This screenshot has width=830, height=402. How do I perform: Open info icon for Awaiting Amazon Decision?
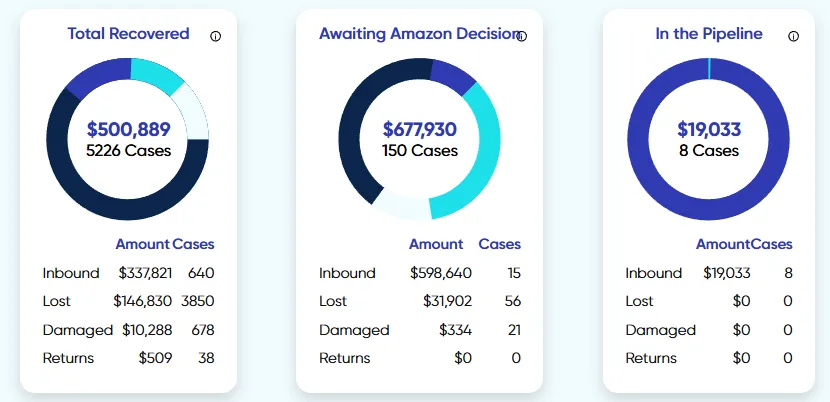(x=521, y=36)
